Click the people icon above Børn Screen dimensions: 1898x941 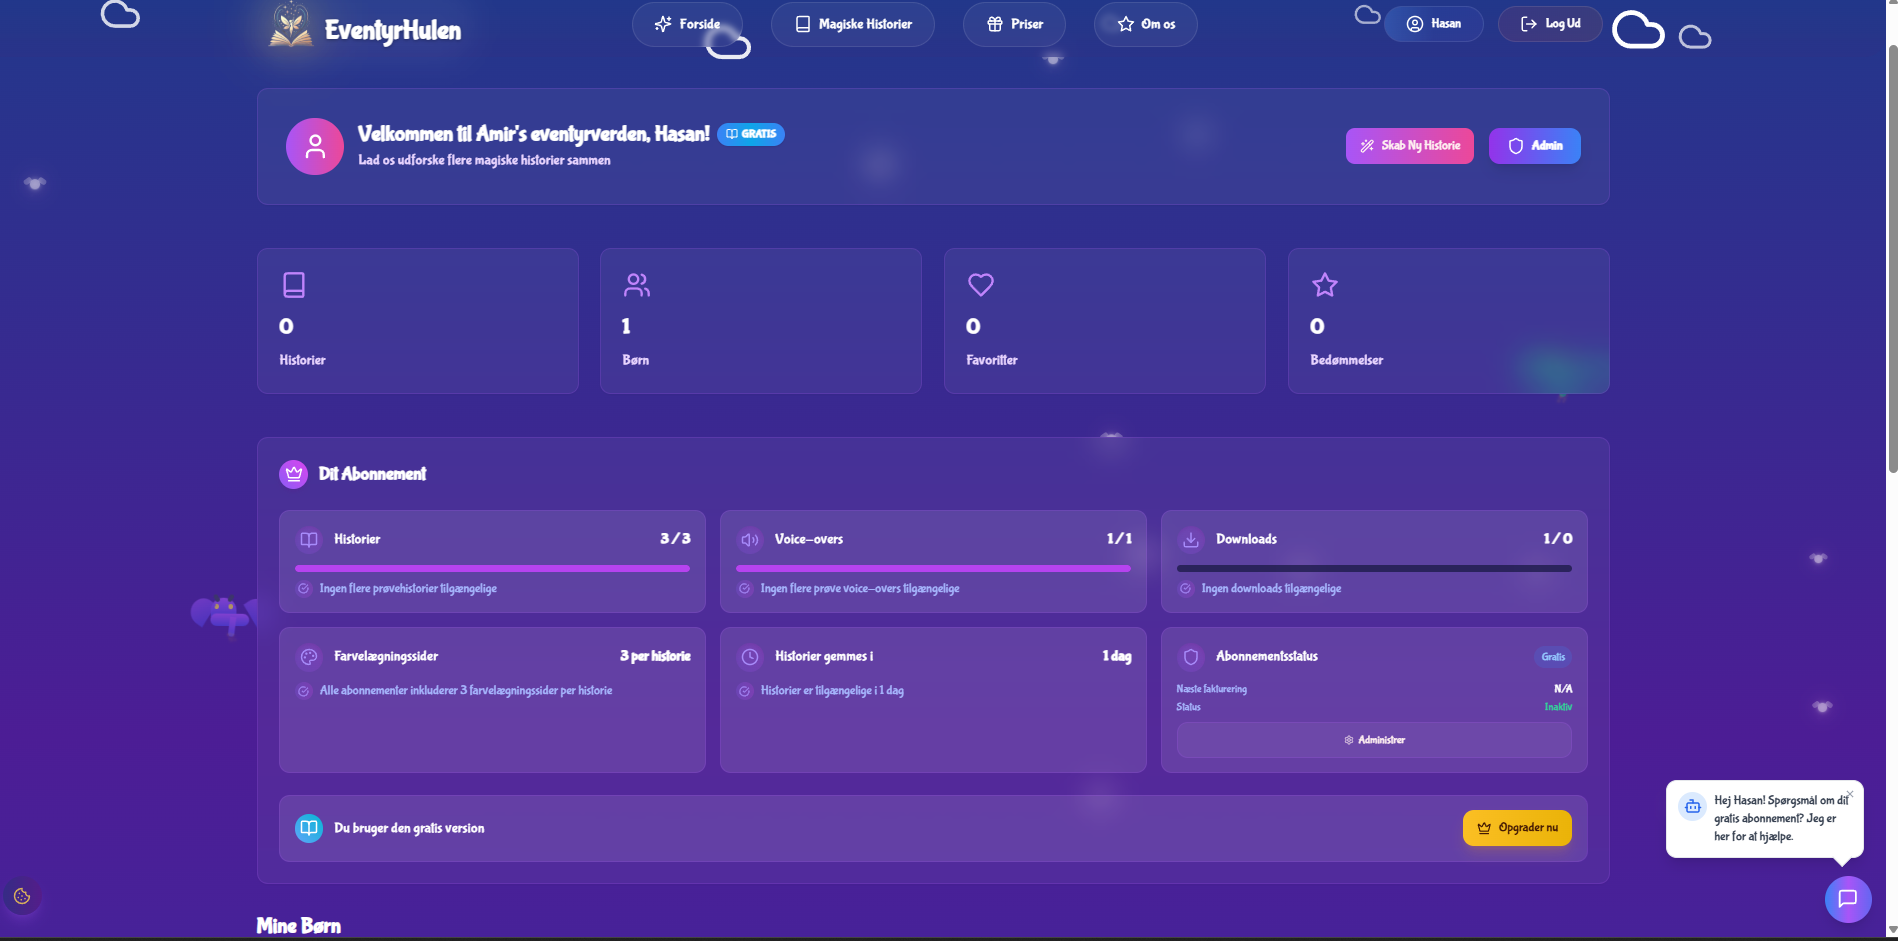(637, 285)
